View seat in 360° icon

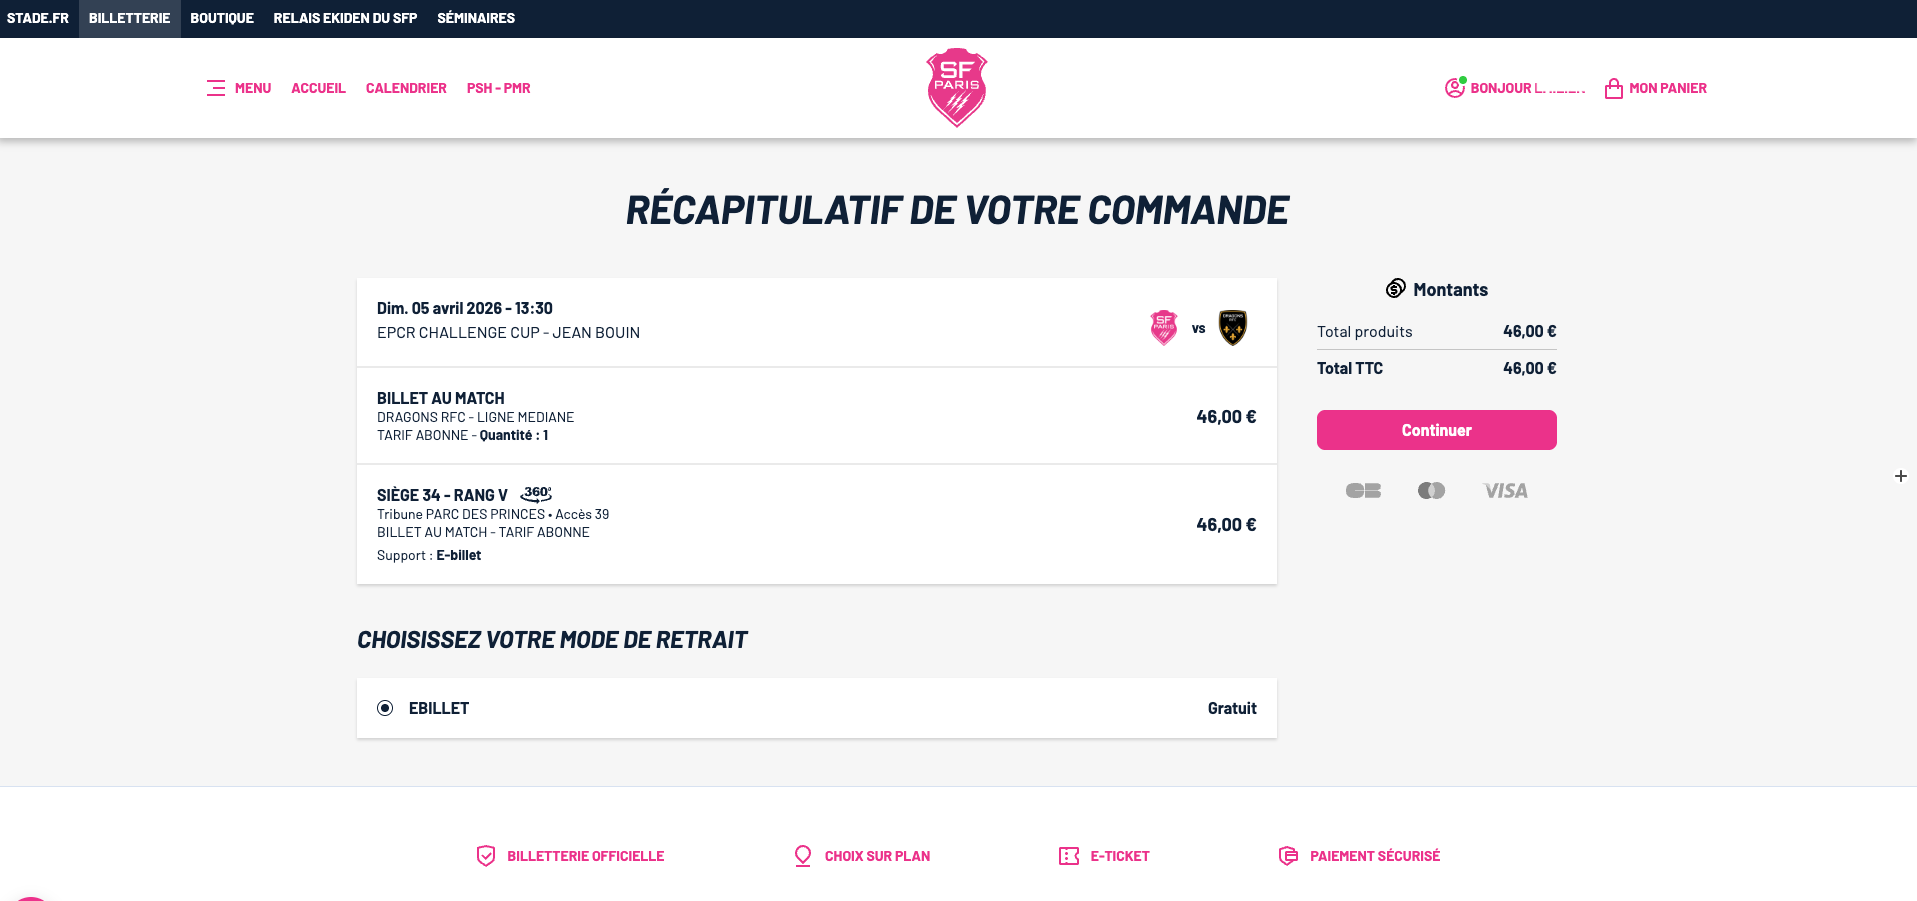(536, 494)
